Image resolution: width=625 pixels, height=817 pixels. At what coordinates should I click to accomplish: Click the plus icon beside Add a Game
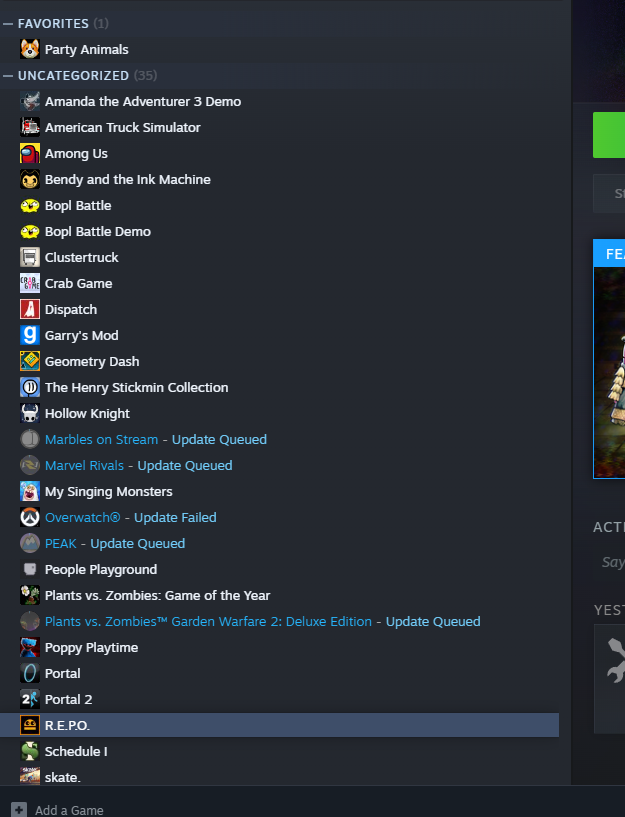click(19, 810)
